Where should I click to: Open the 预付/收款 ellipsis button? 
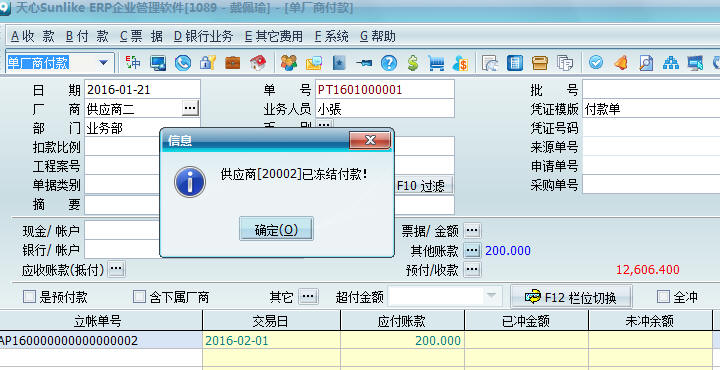coord(472,269)
